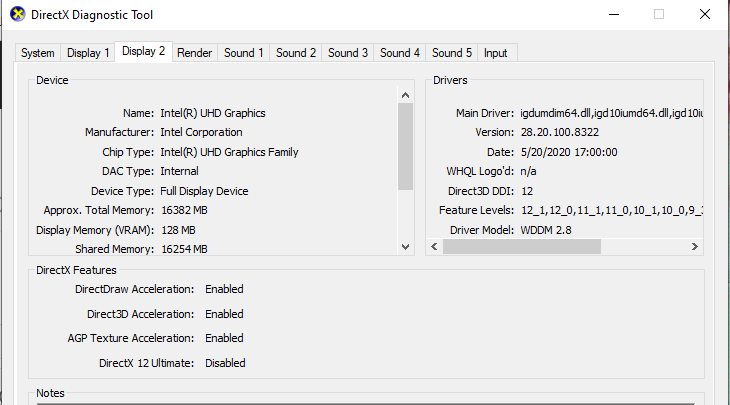This screenshot has width=730, height=405.
Task: Click Drivers panel scroll left arrow
Action: [x=434, y=247]
